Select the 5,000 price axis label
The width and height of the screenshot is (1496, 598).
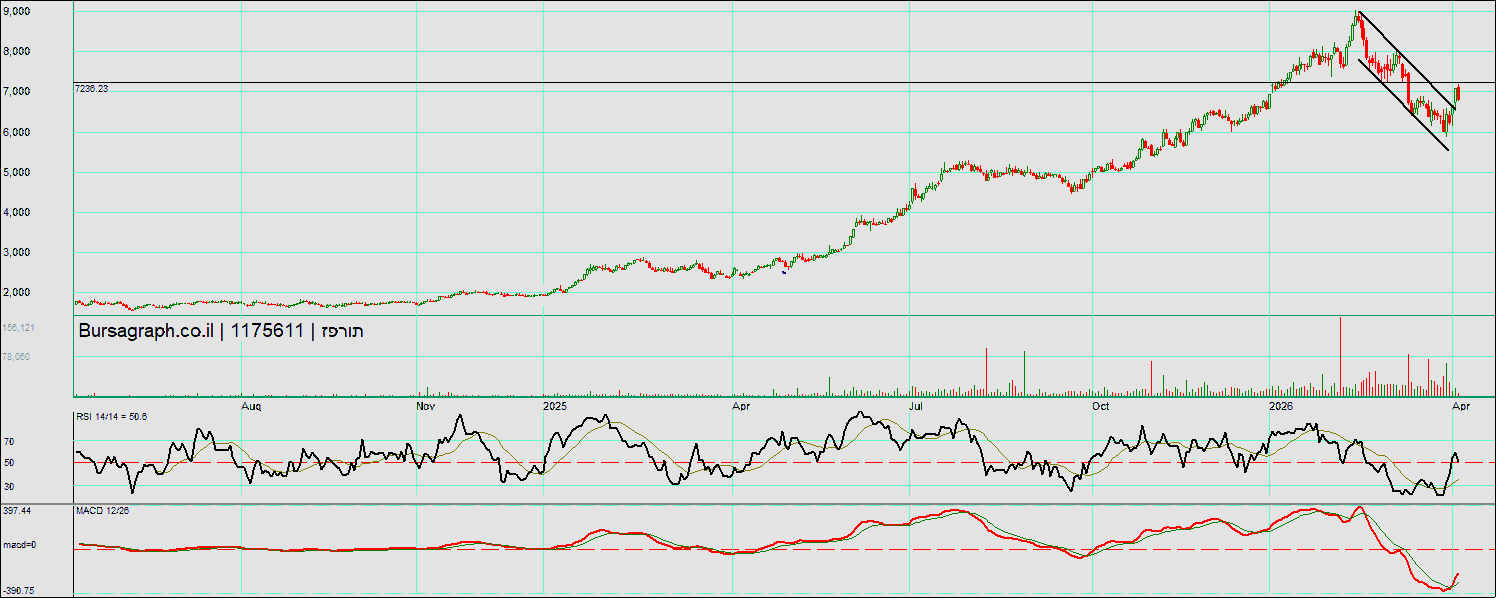tap(17, 172)
